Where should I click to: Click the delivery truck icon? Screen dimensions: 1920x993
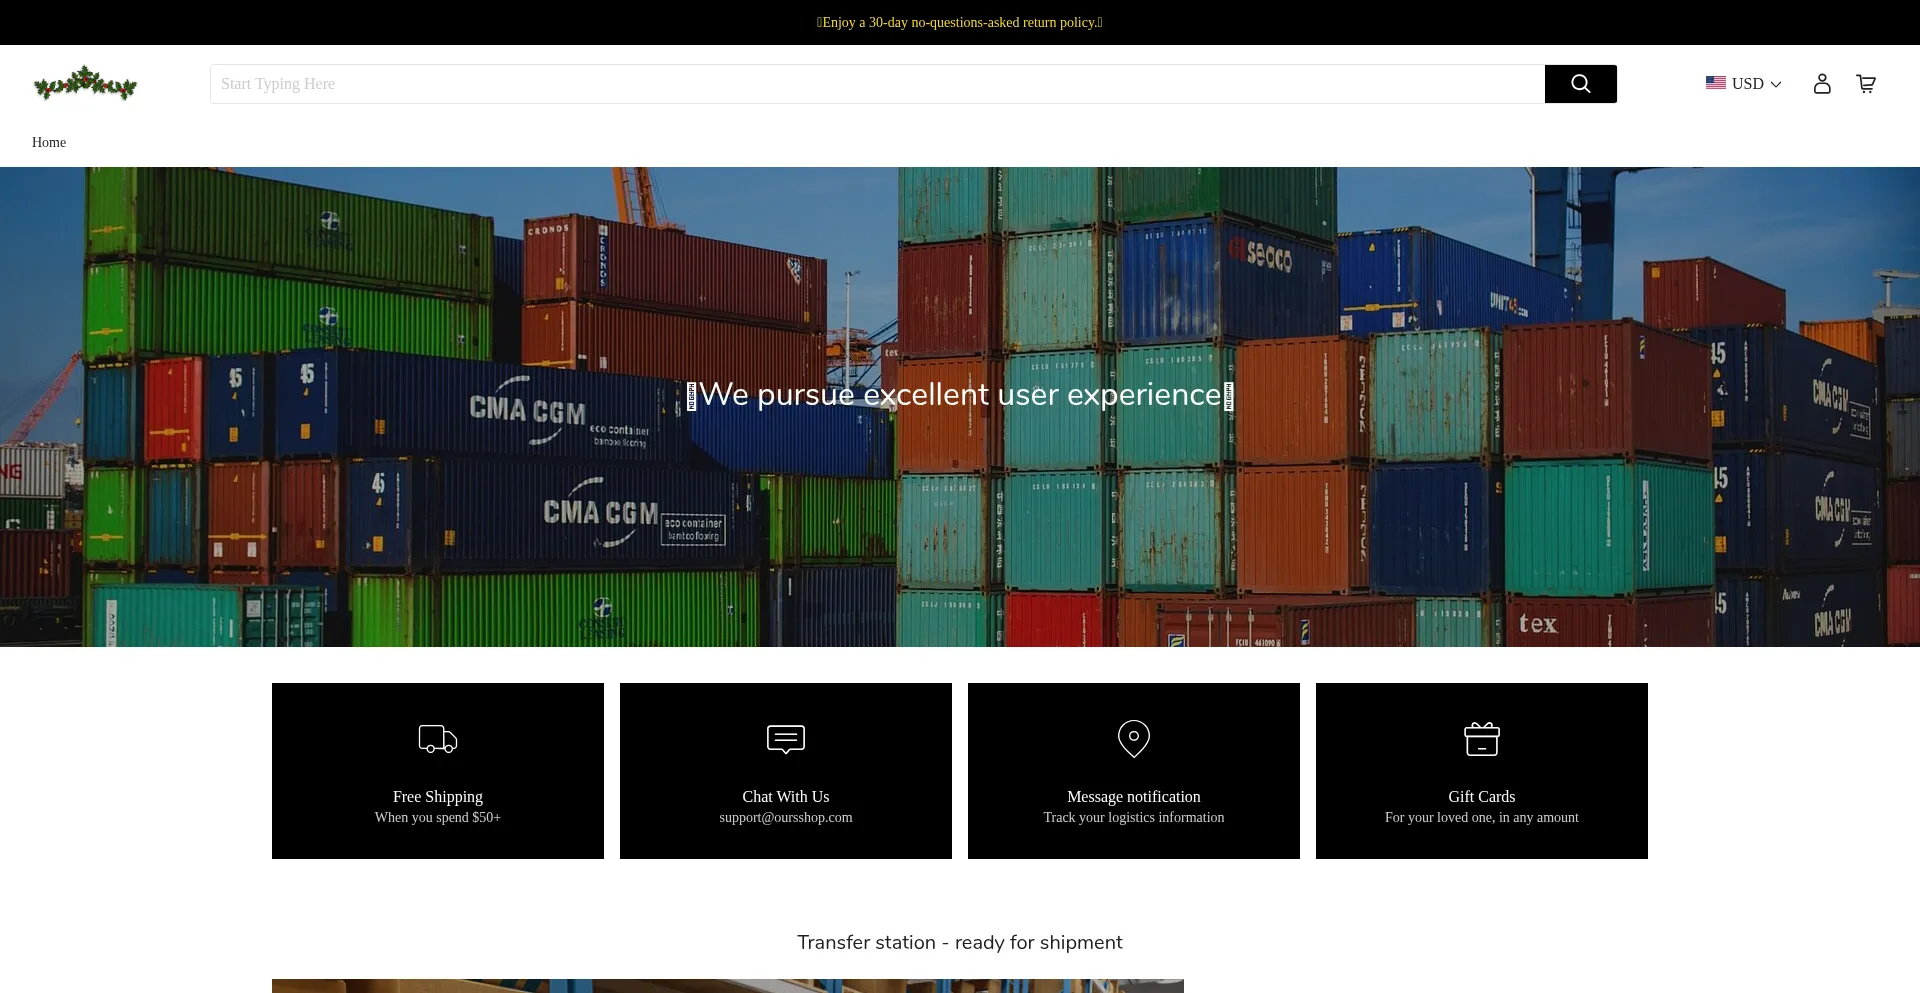point(438,739)
